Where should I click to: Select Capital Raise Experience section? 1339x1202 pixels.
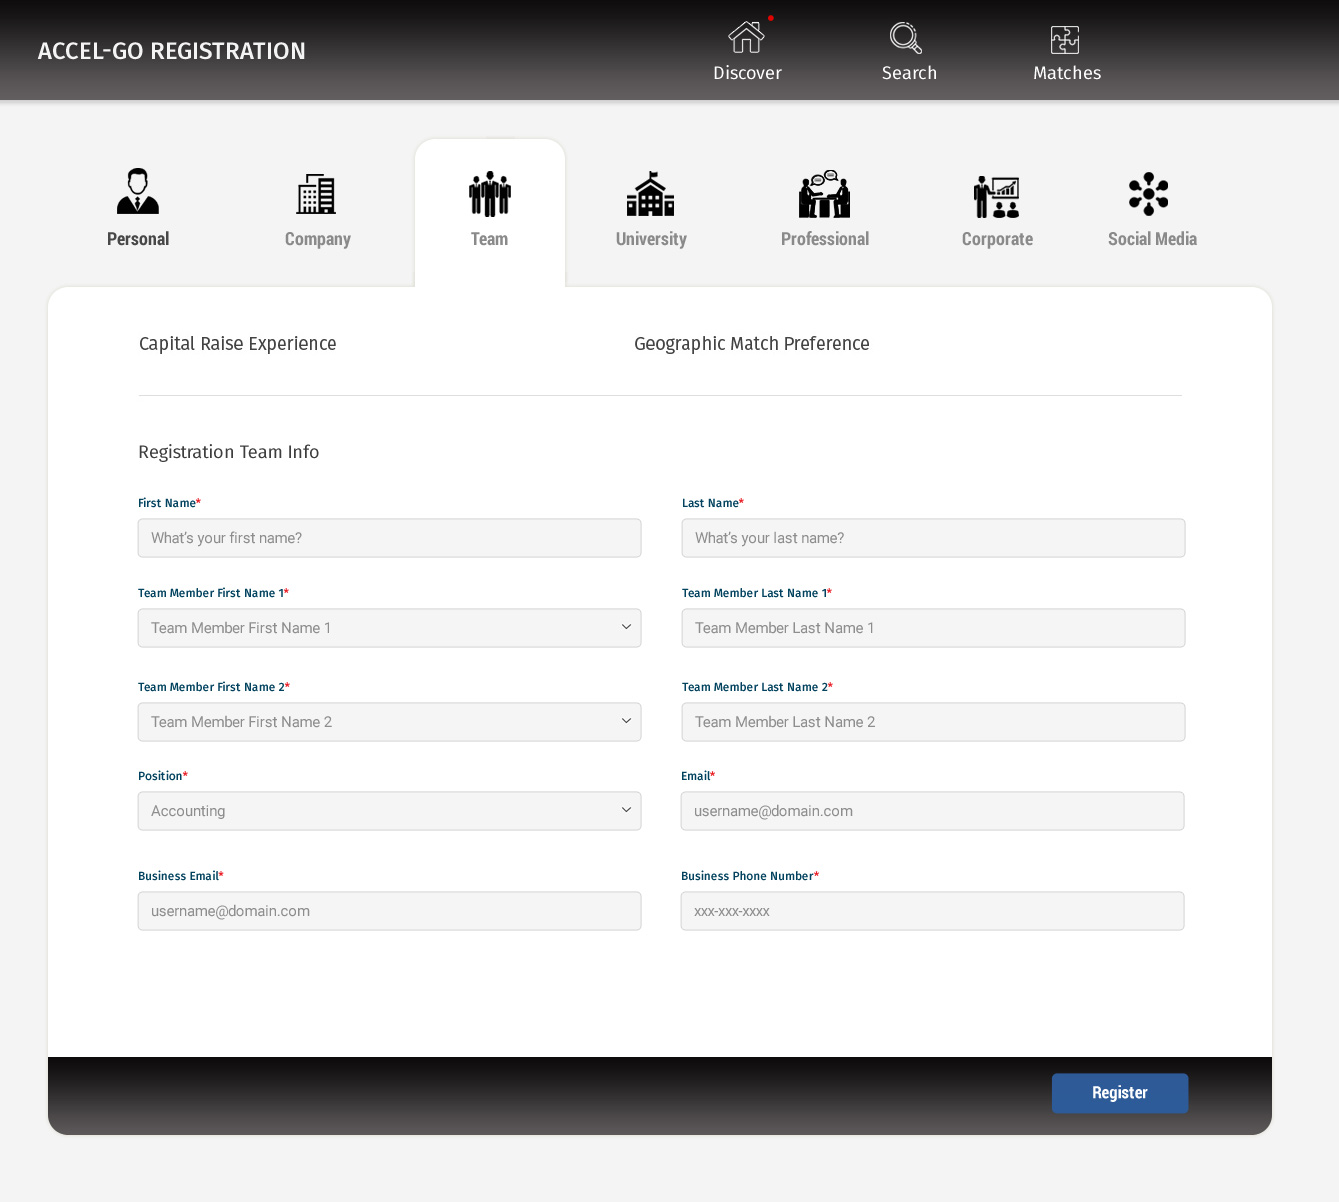237,344
